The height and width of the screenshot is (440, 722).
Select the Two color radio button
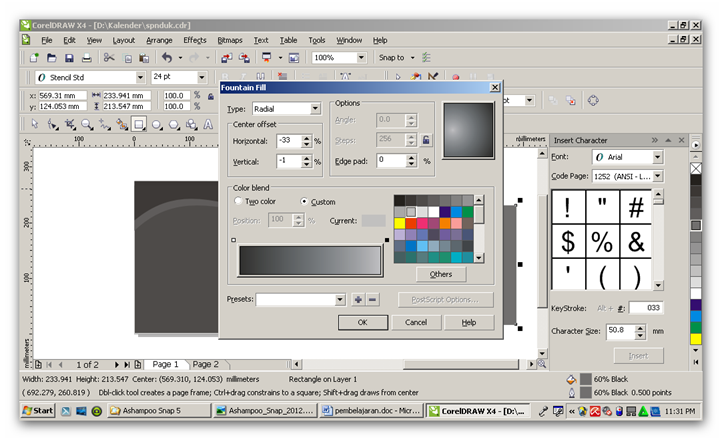point(238,201)
